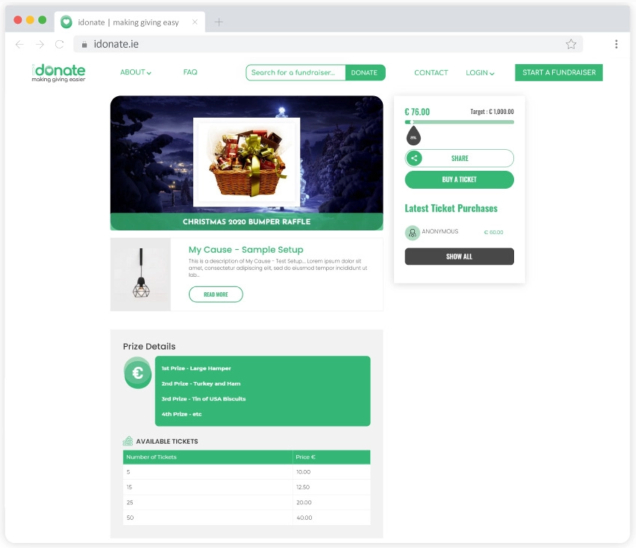
Task: Click the euro coin icon in Prize Details
Action: click(138, 373)
